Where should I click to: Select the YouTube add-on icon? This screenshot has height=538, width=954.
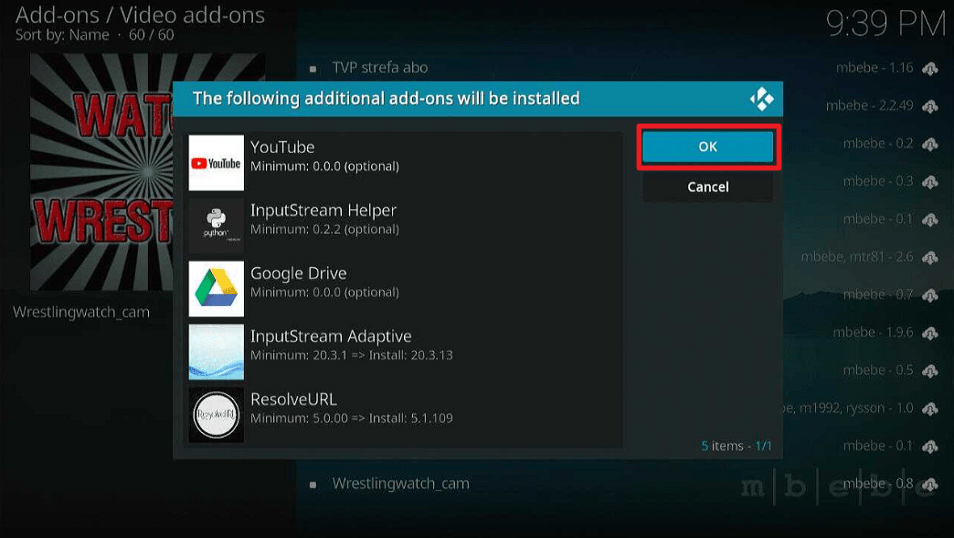coord(216,162)
